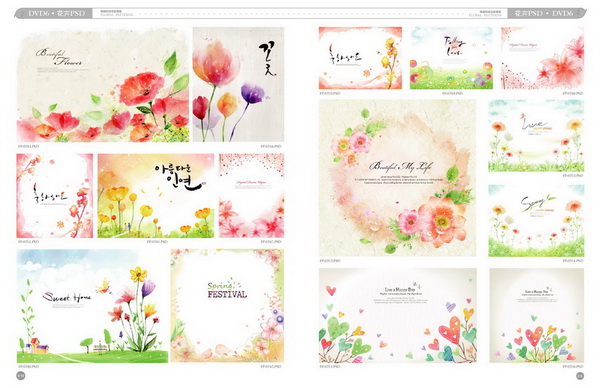This screenshot has height=388, width=600.
Task: Click the 'FLORAL PATTERNS' subtitle on the right header
Action: click(x=485, y=15)
